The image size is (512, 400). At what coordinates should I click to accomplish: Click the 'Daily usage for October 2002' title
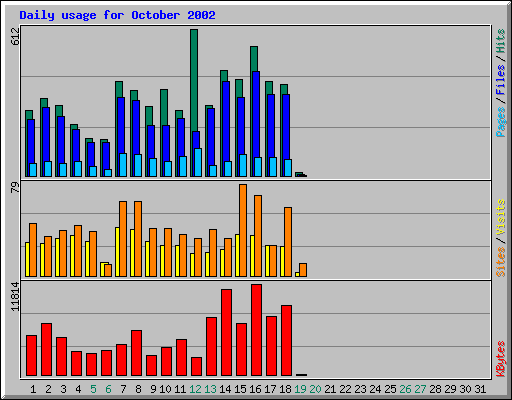(x=117, y=15)
